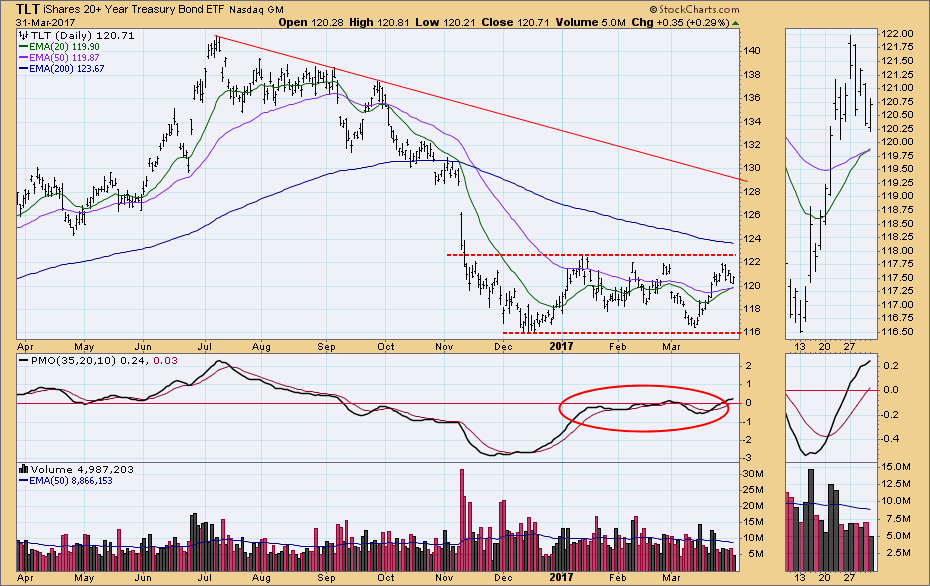The height and width of the screenshot is (586, 930).
Task: Click the TLT (Daily) 120.71 legend entry
Action: coord(82,36)
